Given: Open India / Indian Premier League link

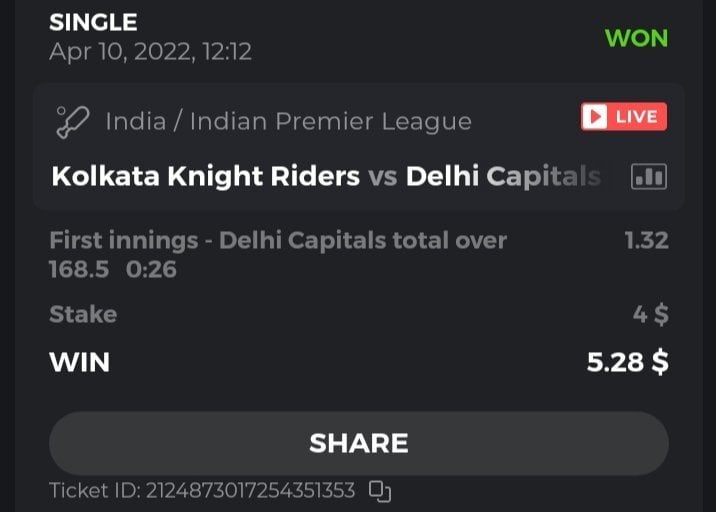Looking at the screenshot, I should (288, 122).
